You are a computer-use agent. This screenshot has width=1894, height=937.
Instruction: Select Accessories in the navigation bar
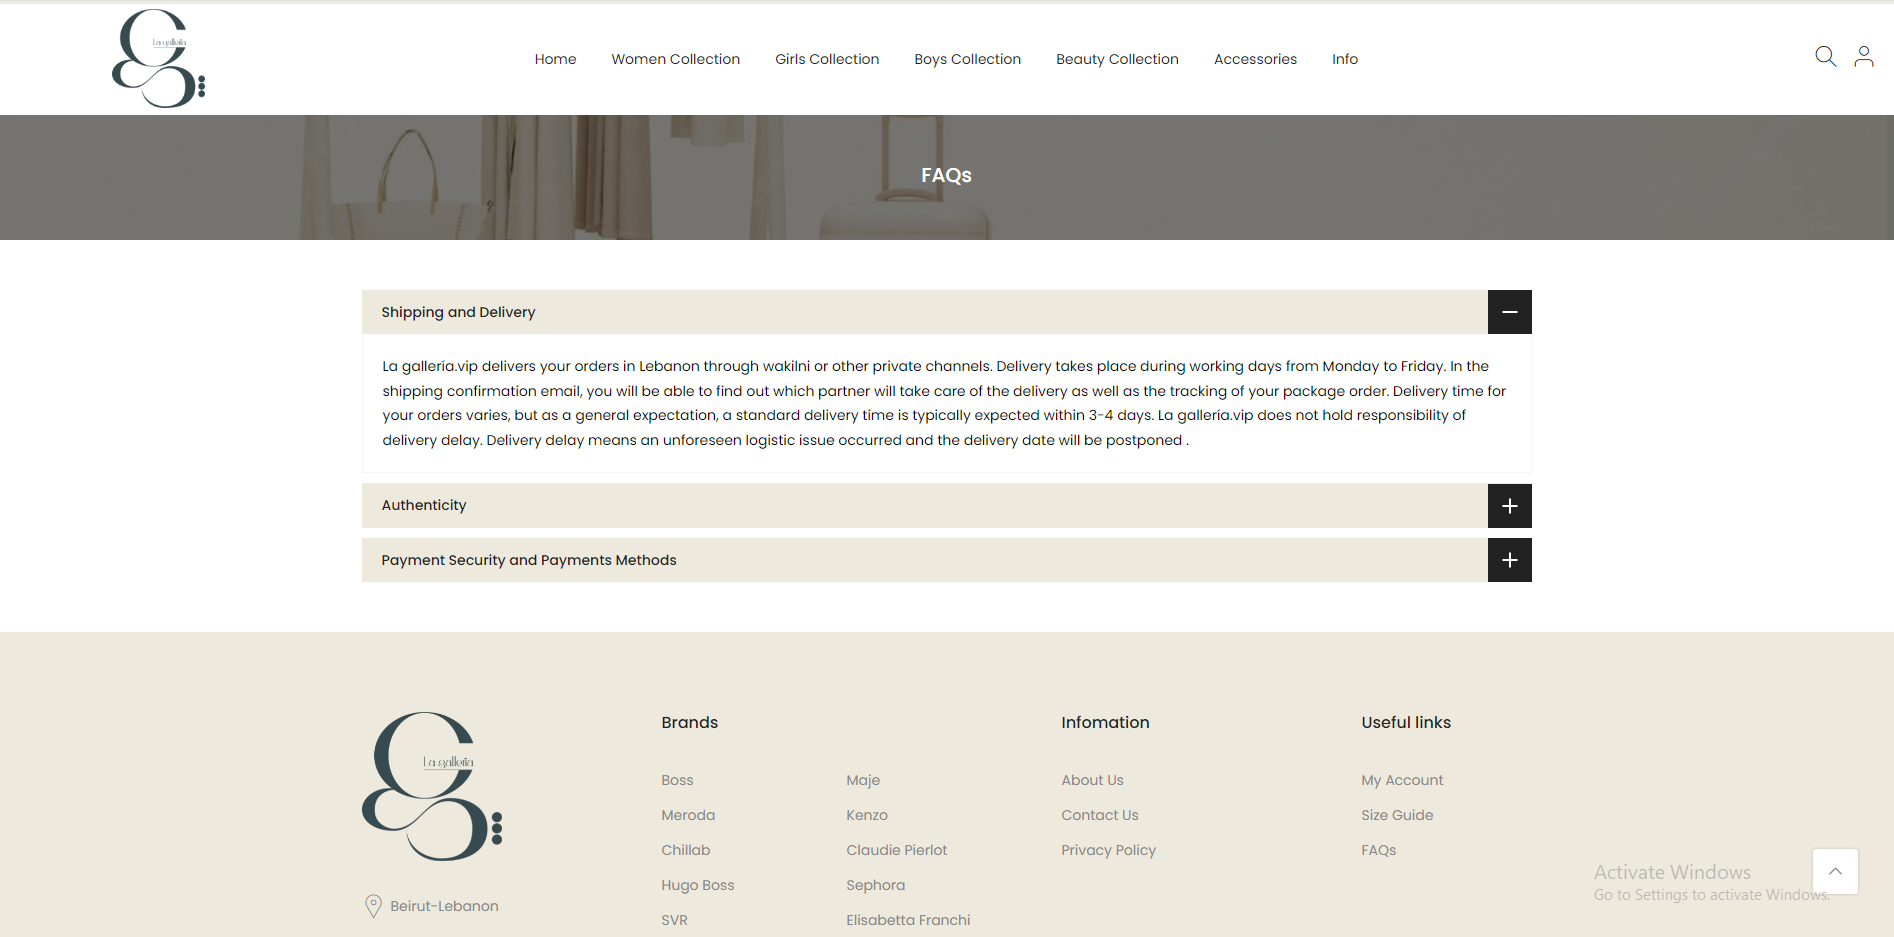[x=1255, y=59]
